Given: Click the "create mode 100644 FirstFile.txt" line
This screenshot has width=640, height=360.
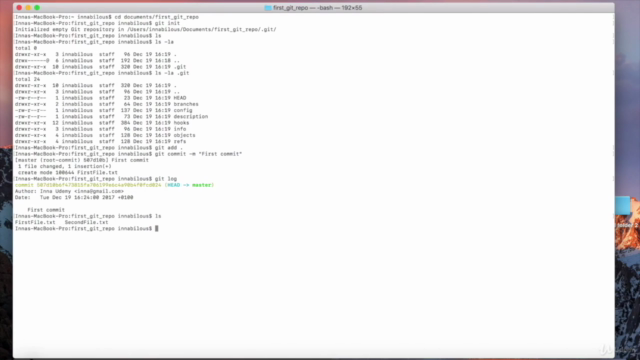Looking at the screenshot, I should click(68, 173).
